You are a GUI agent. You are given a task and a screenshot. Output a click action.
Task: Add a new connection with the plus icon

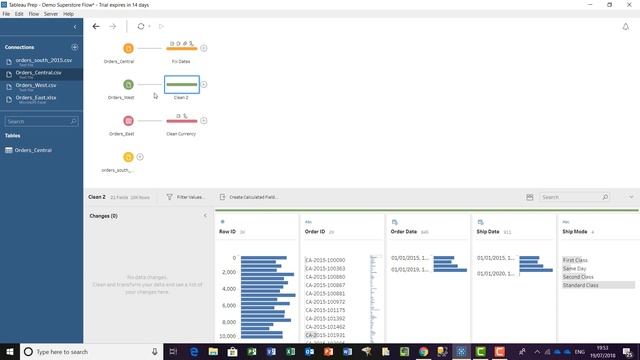coord(75,47)
